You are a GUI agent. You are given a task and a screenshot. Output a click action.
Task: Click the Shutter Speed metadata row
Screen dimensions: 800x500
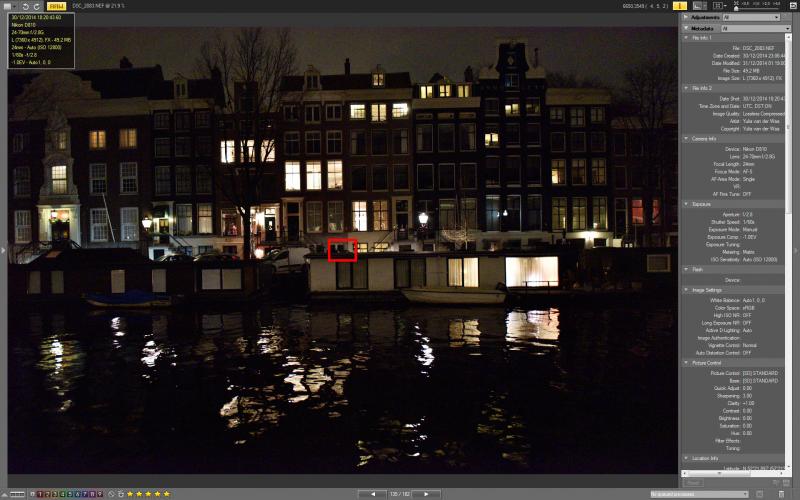click(734, 222)
